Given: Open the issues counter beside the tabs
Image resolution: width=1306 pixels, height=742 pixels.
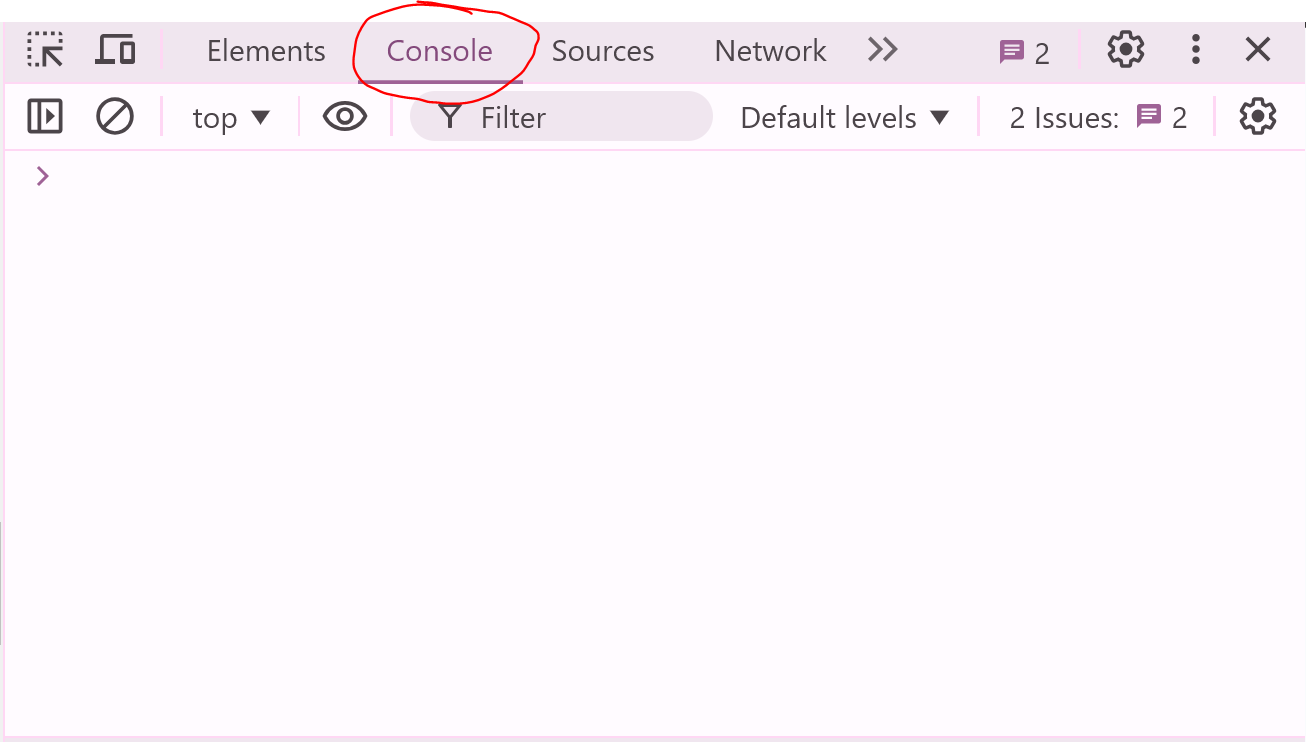Looking at the screenshot, I should (x=1023, y=50).
